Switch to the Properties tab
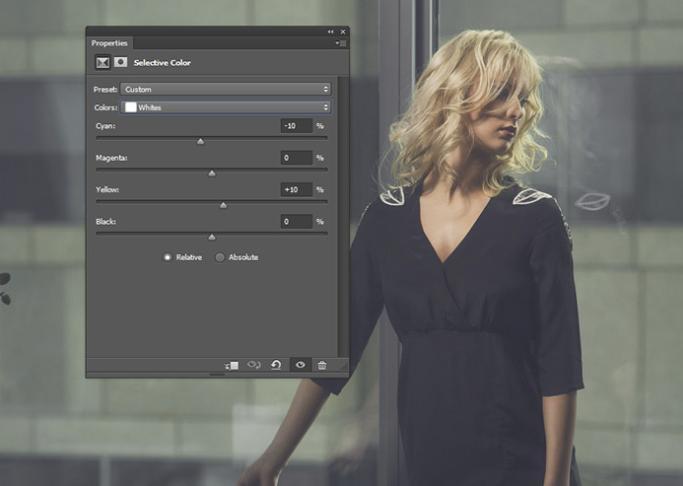 (109, 43)
